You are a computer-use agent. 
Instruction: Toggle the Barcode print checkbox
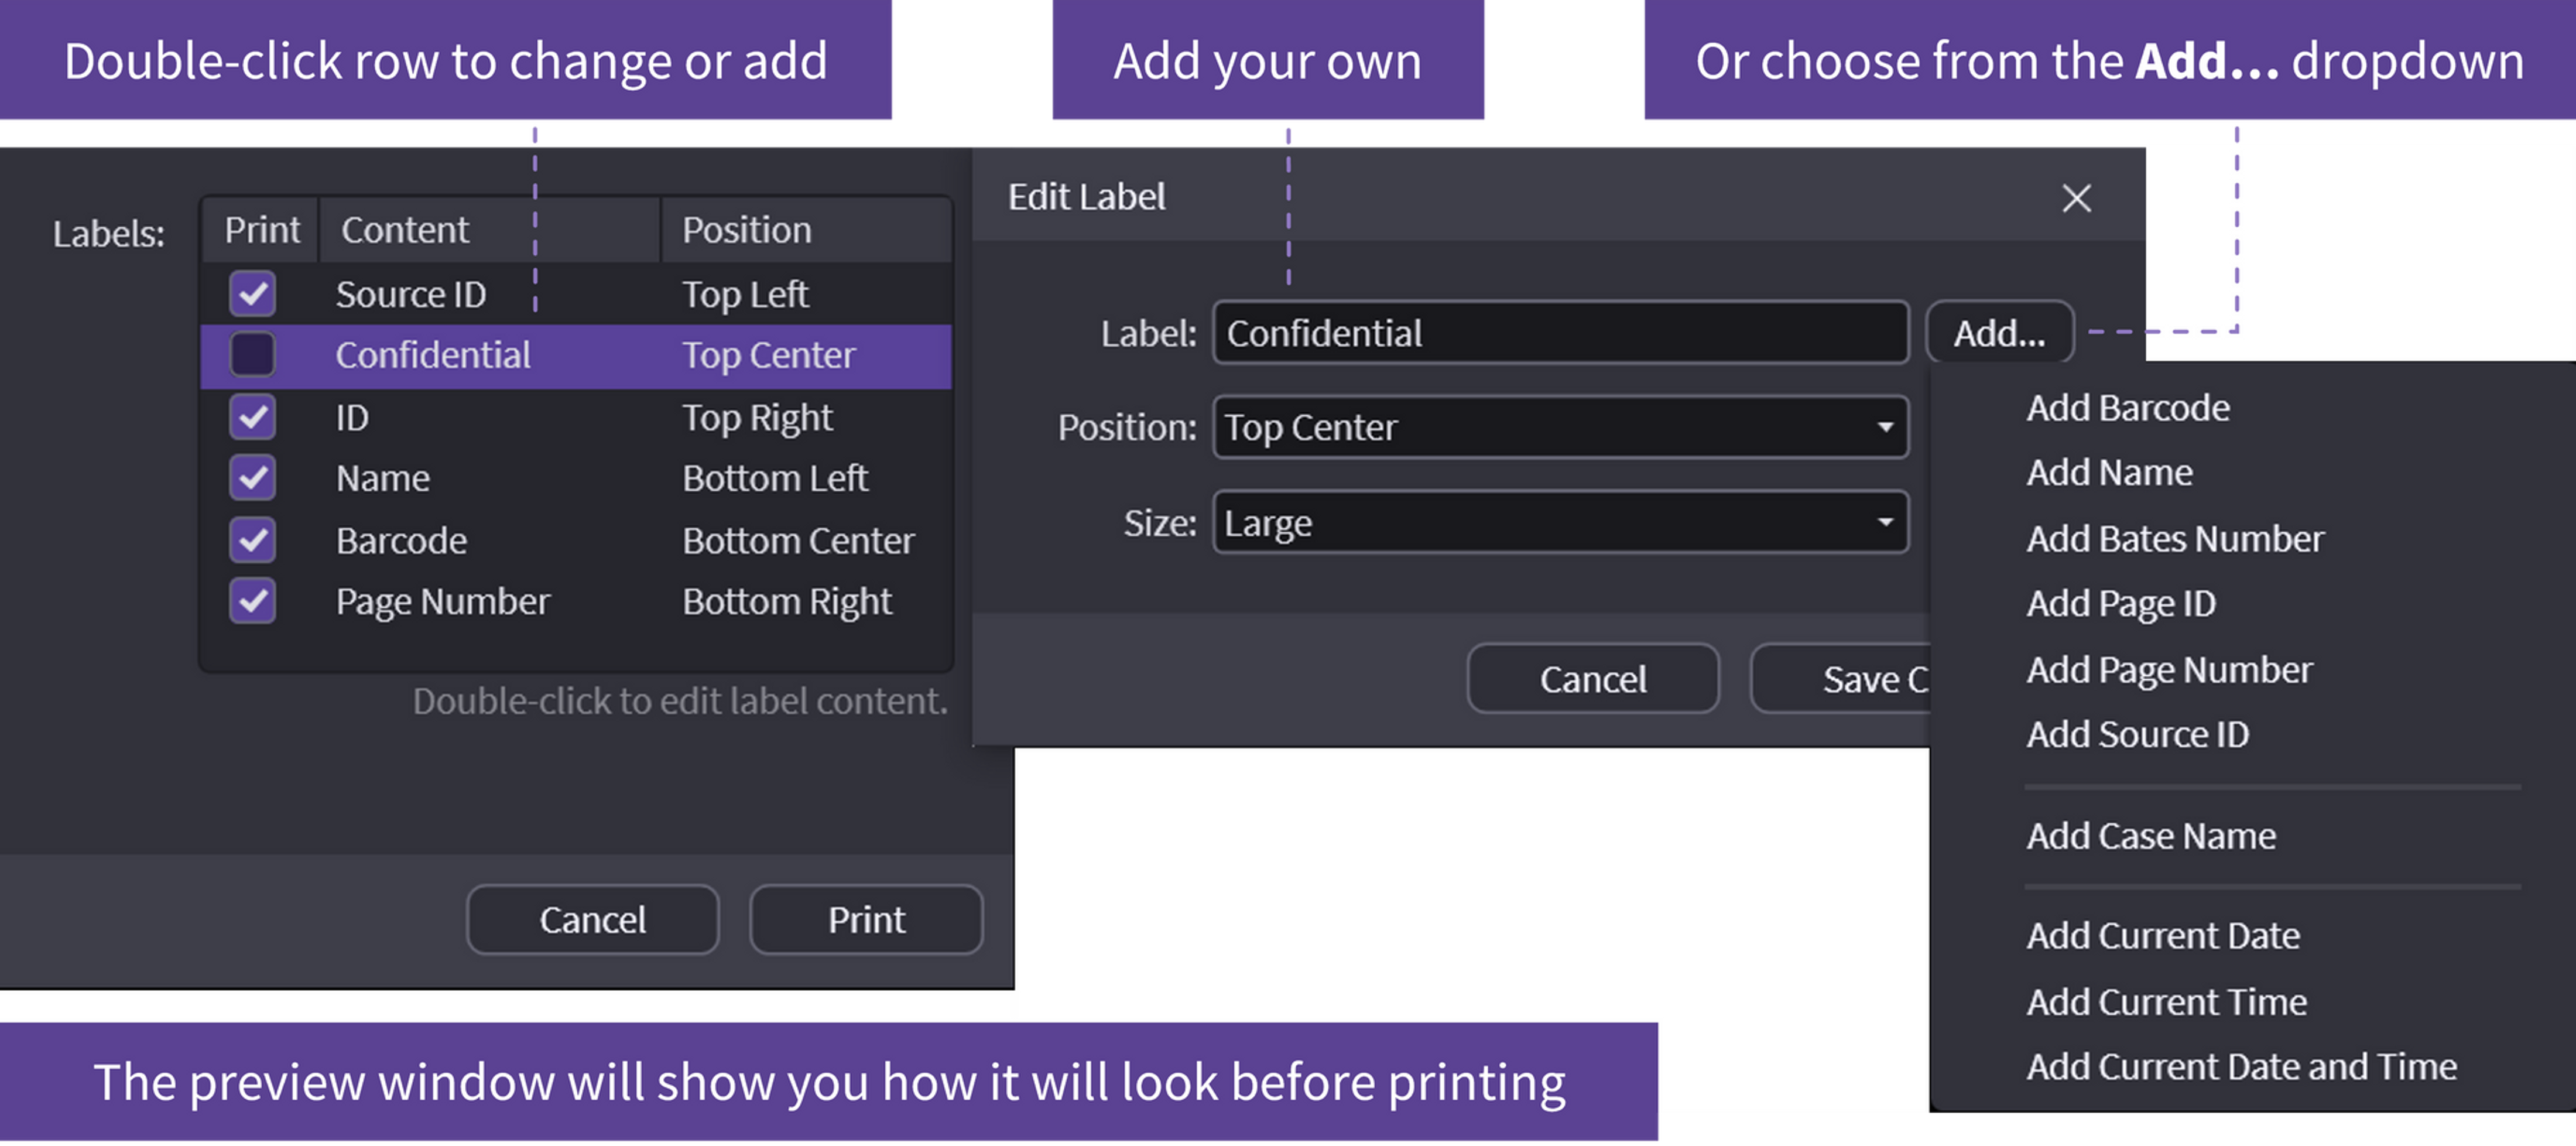(252, 540)
